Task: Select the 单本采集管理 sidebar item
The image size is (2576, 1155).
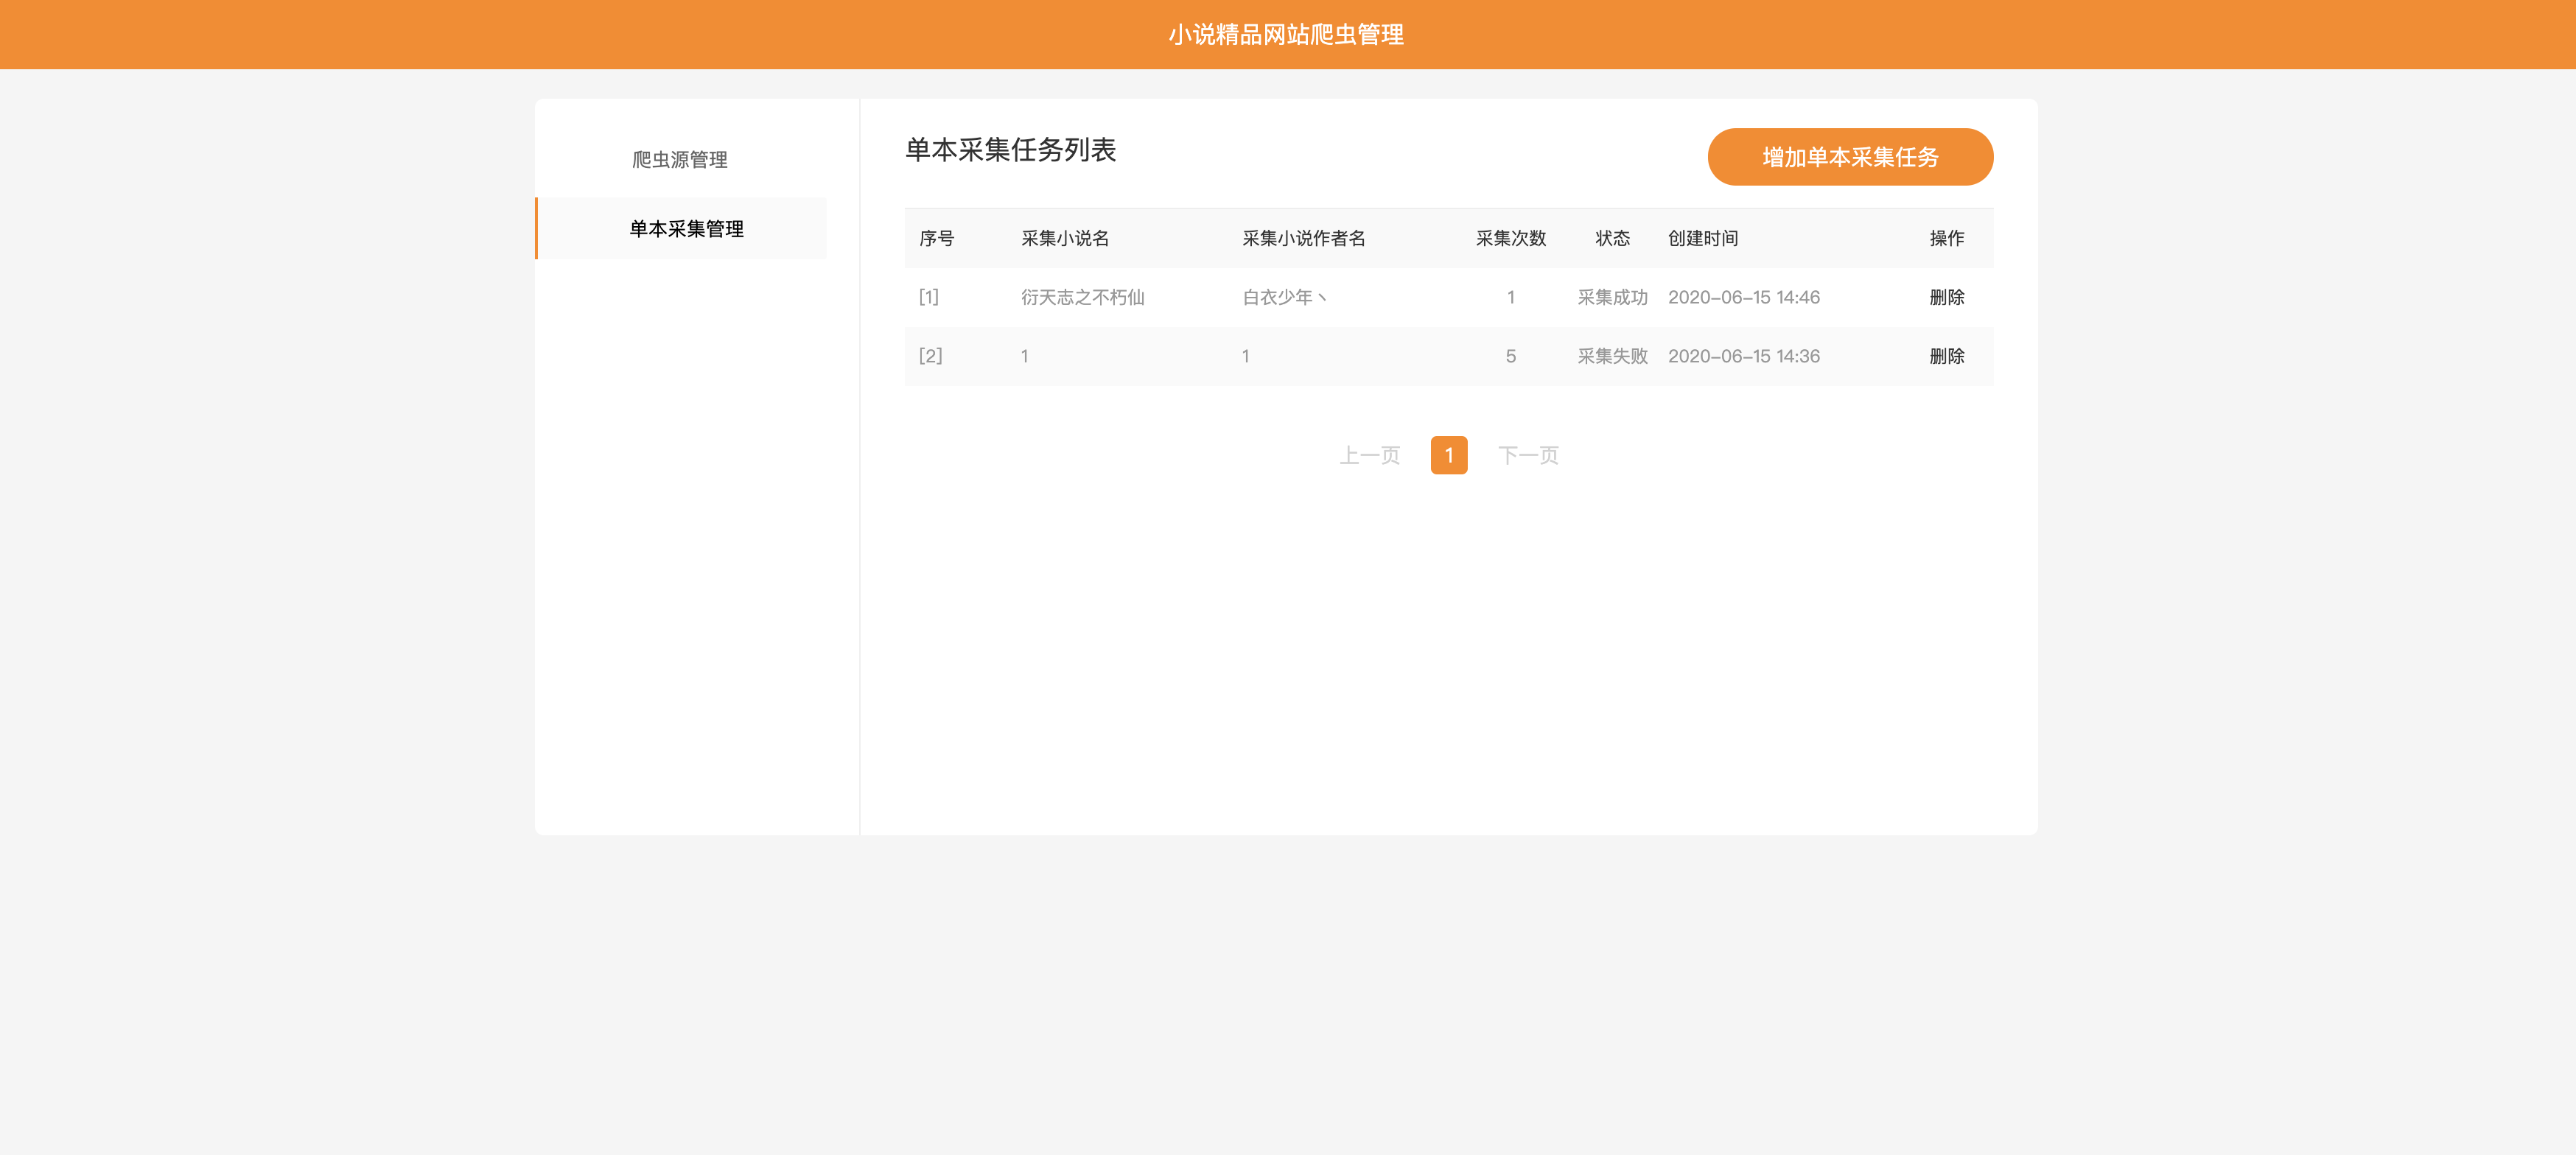Action: click(685, 229)
